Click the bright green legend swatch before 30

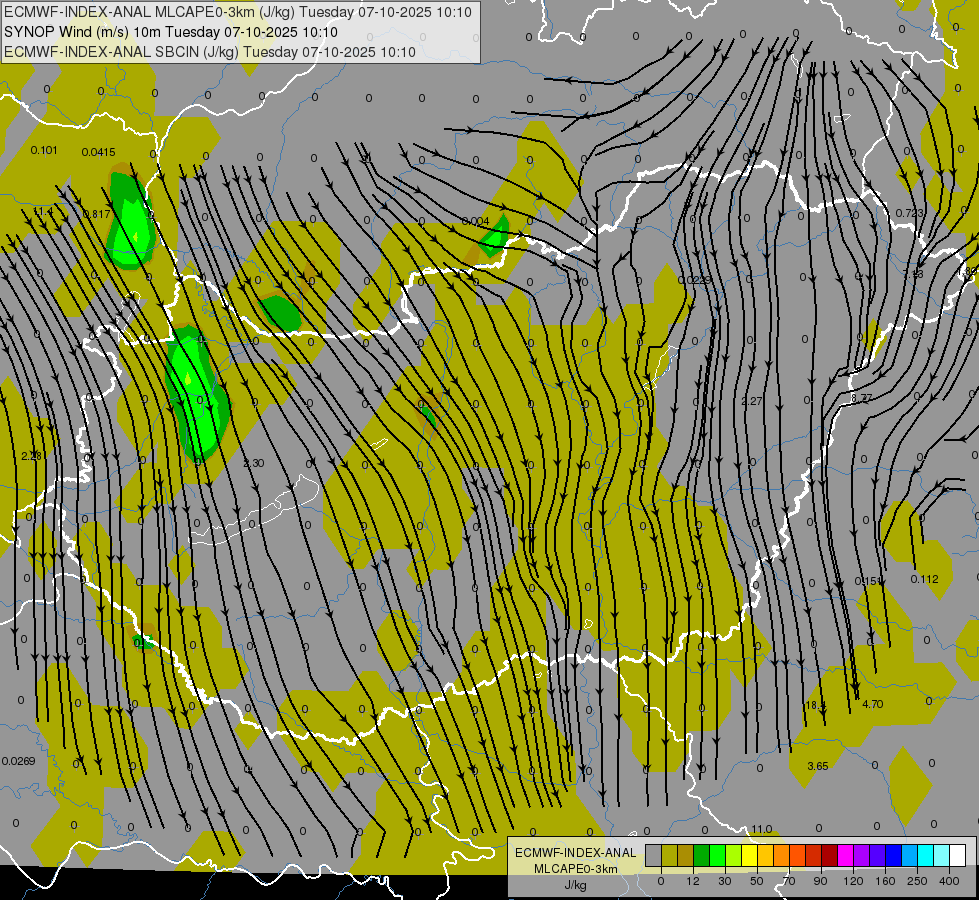pos(717,856)
